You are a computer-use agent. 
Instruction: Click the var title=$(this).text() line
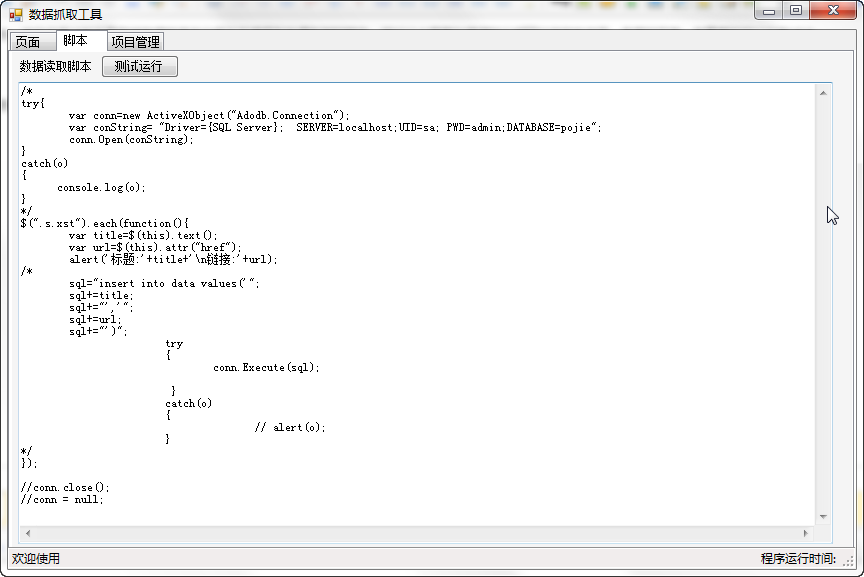[143, 235]
